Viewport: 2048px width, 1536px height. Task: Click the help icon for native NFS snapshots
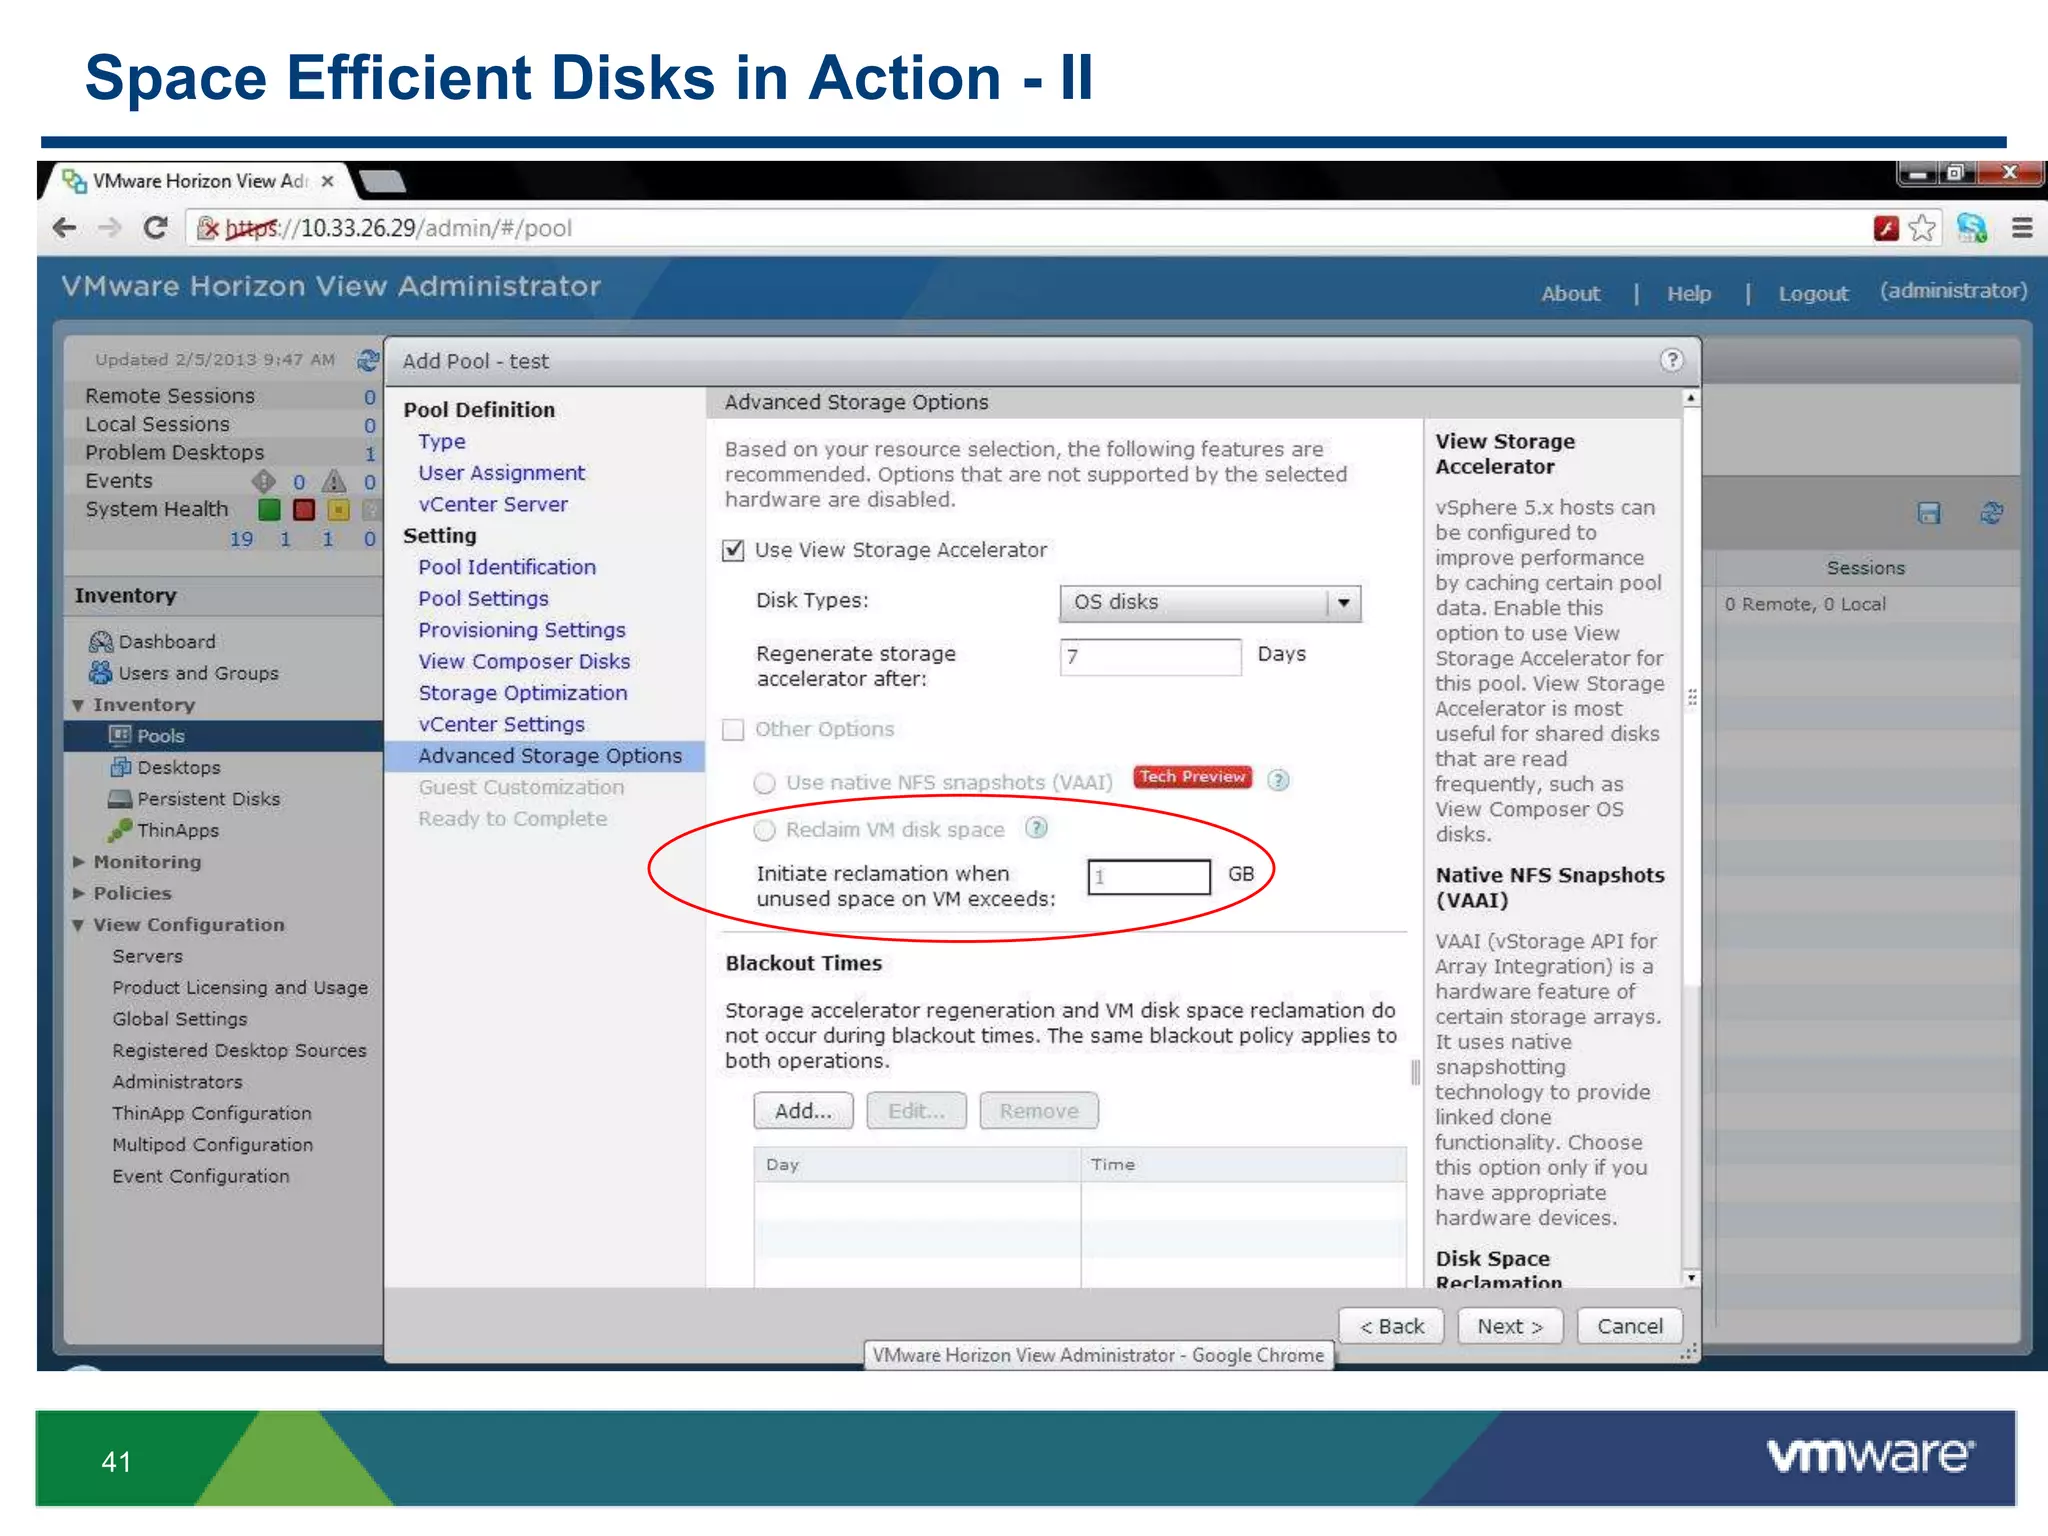pyautogui.click(x=1278, y=780)
